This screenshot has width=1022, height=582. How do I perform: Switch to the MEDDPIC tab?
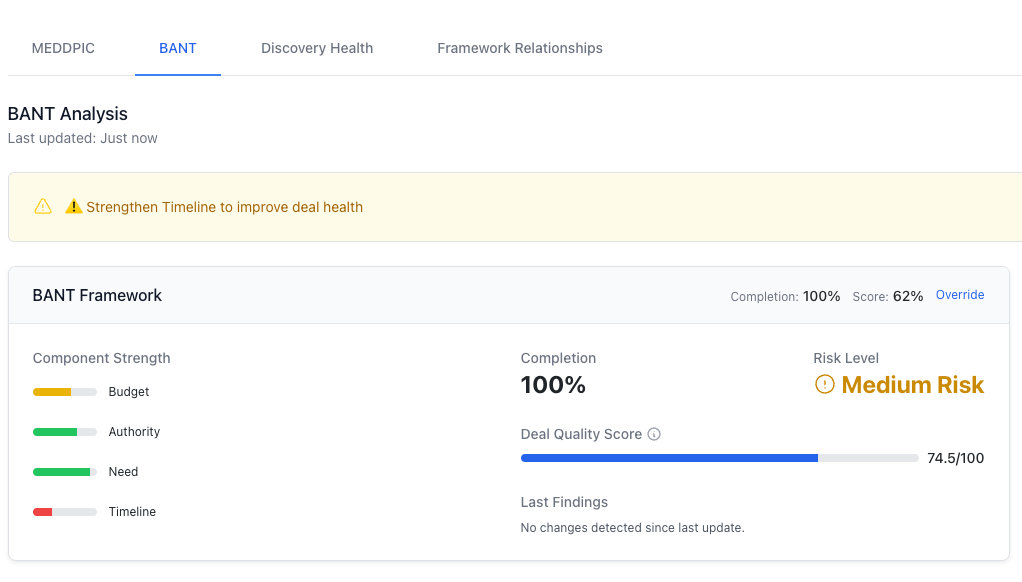tap(63, 48)
